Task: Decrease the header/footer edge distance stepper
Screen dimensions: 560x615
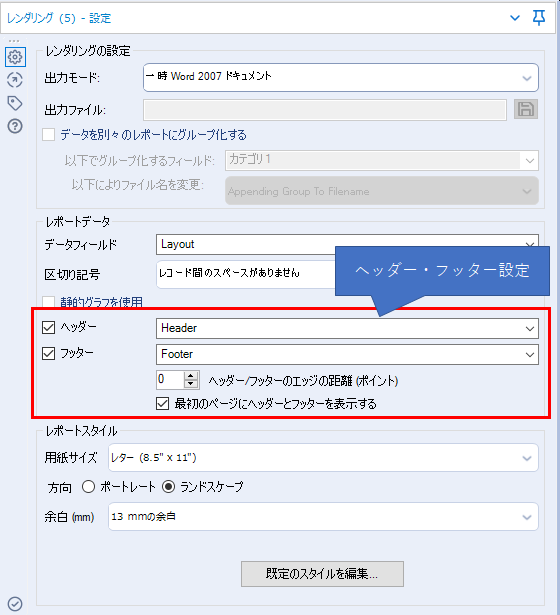Action: (191, 384)
